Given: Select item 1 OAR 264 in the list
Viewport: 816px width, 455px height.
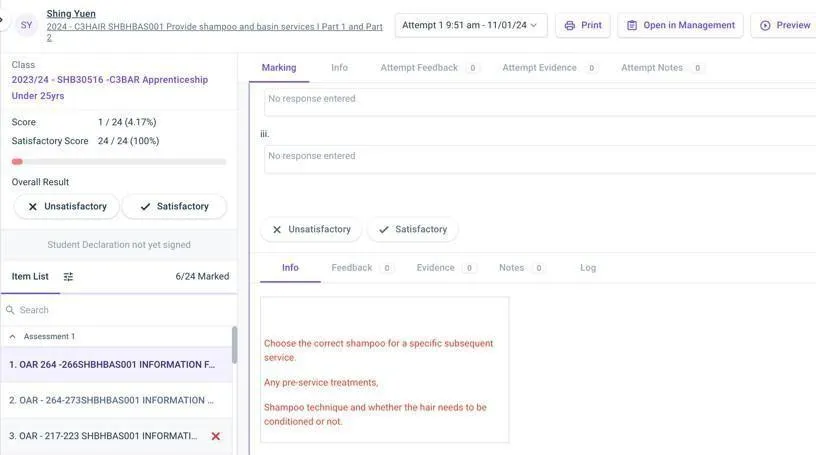Looking at the screenshot, I should pyautogui.click(x=112, y=365).
